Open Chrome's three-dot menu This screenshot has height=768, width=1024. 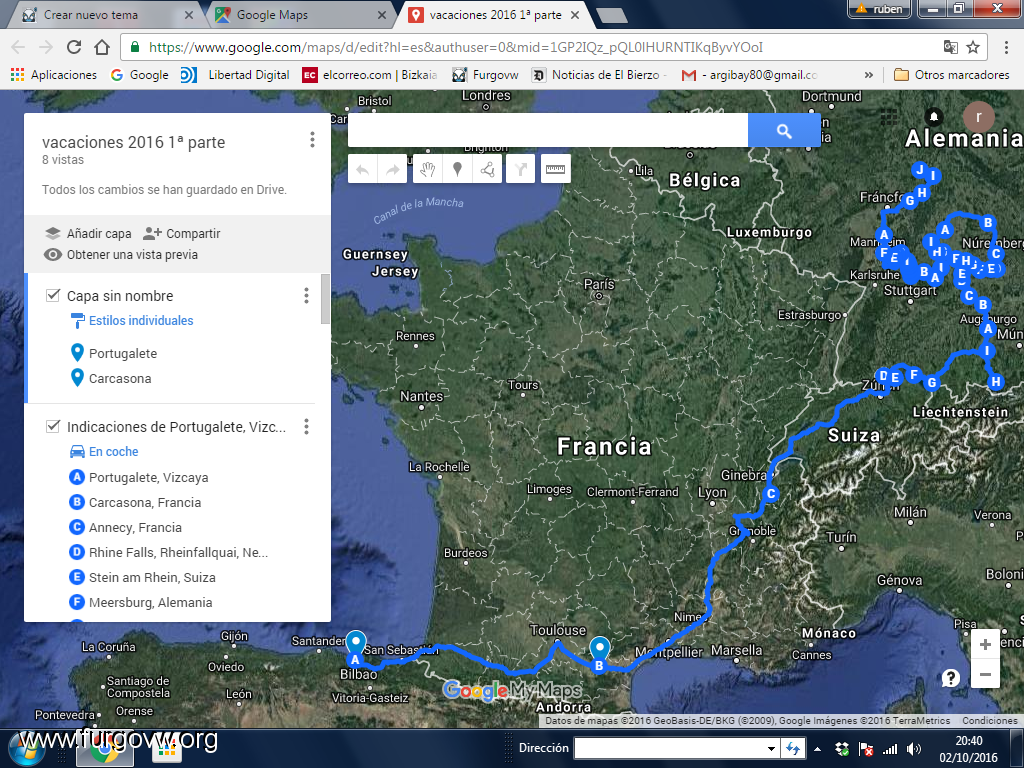click(1006, 47)
